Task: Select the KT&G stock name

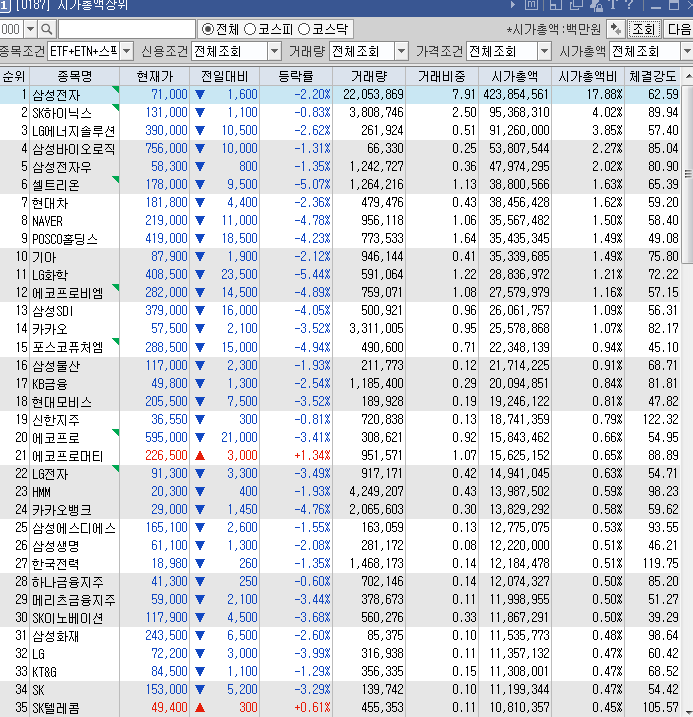Action: coord(44,672)
